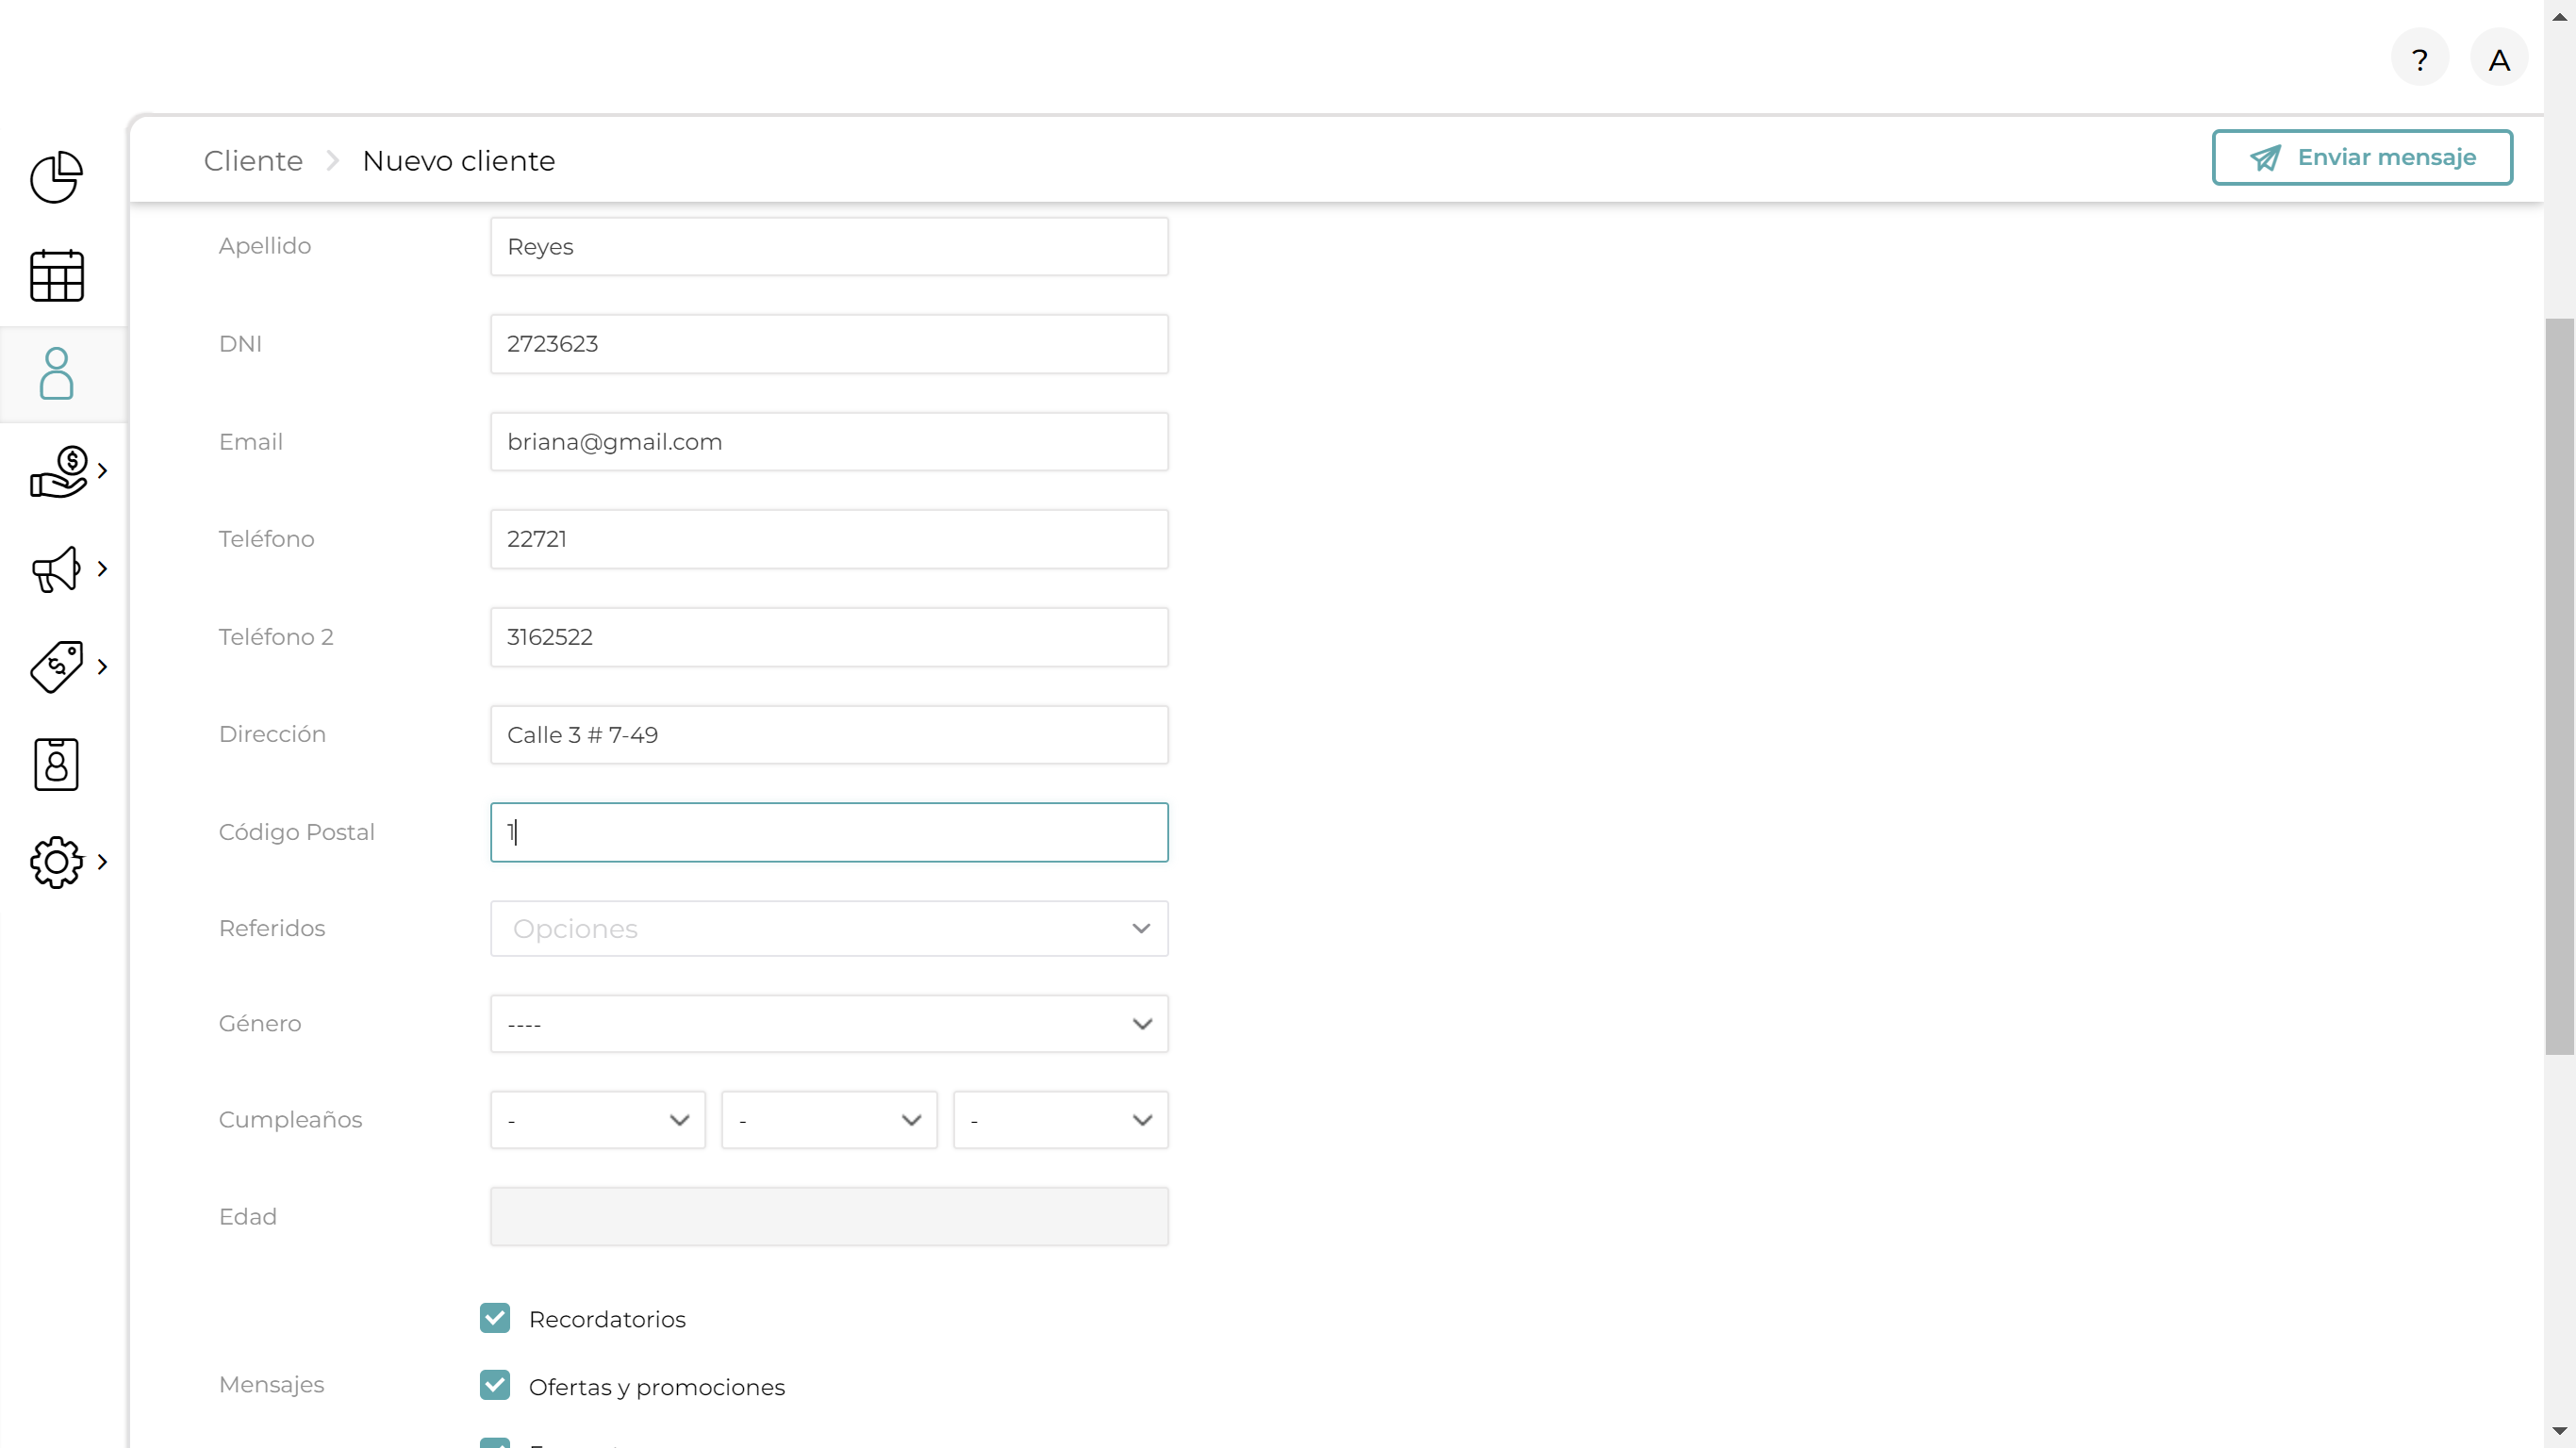Click the disabled Edad field
The image size is (2576, 1448).
point(829,1217)
